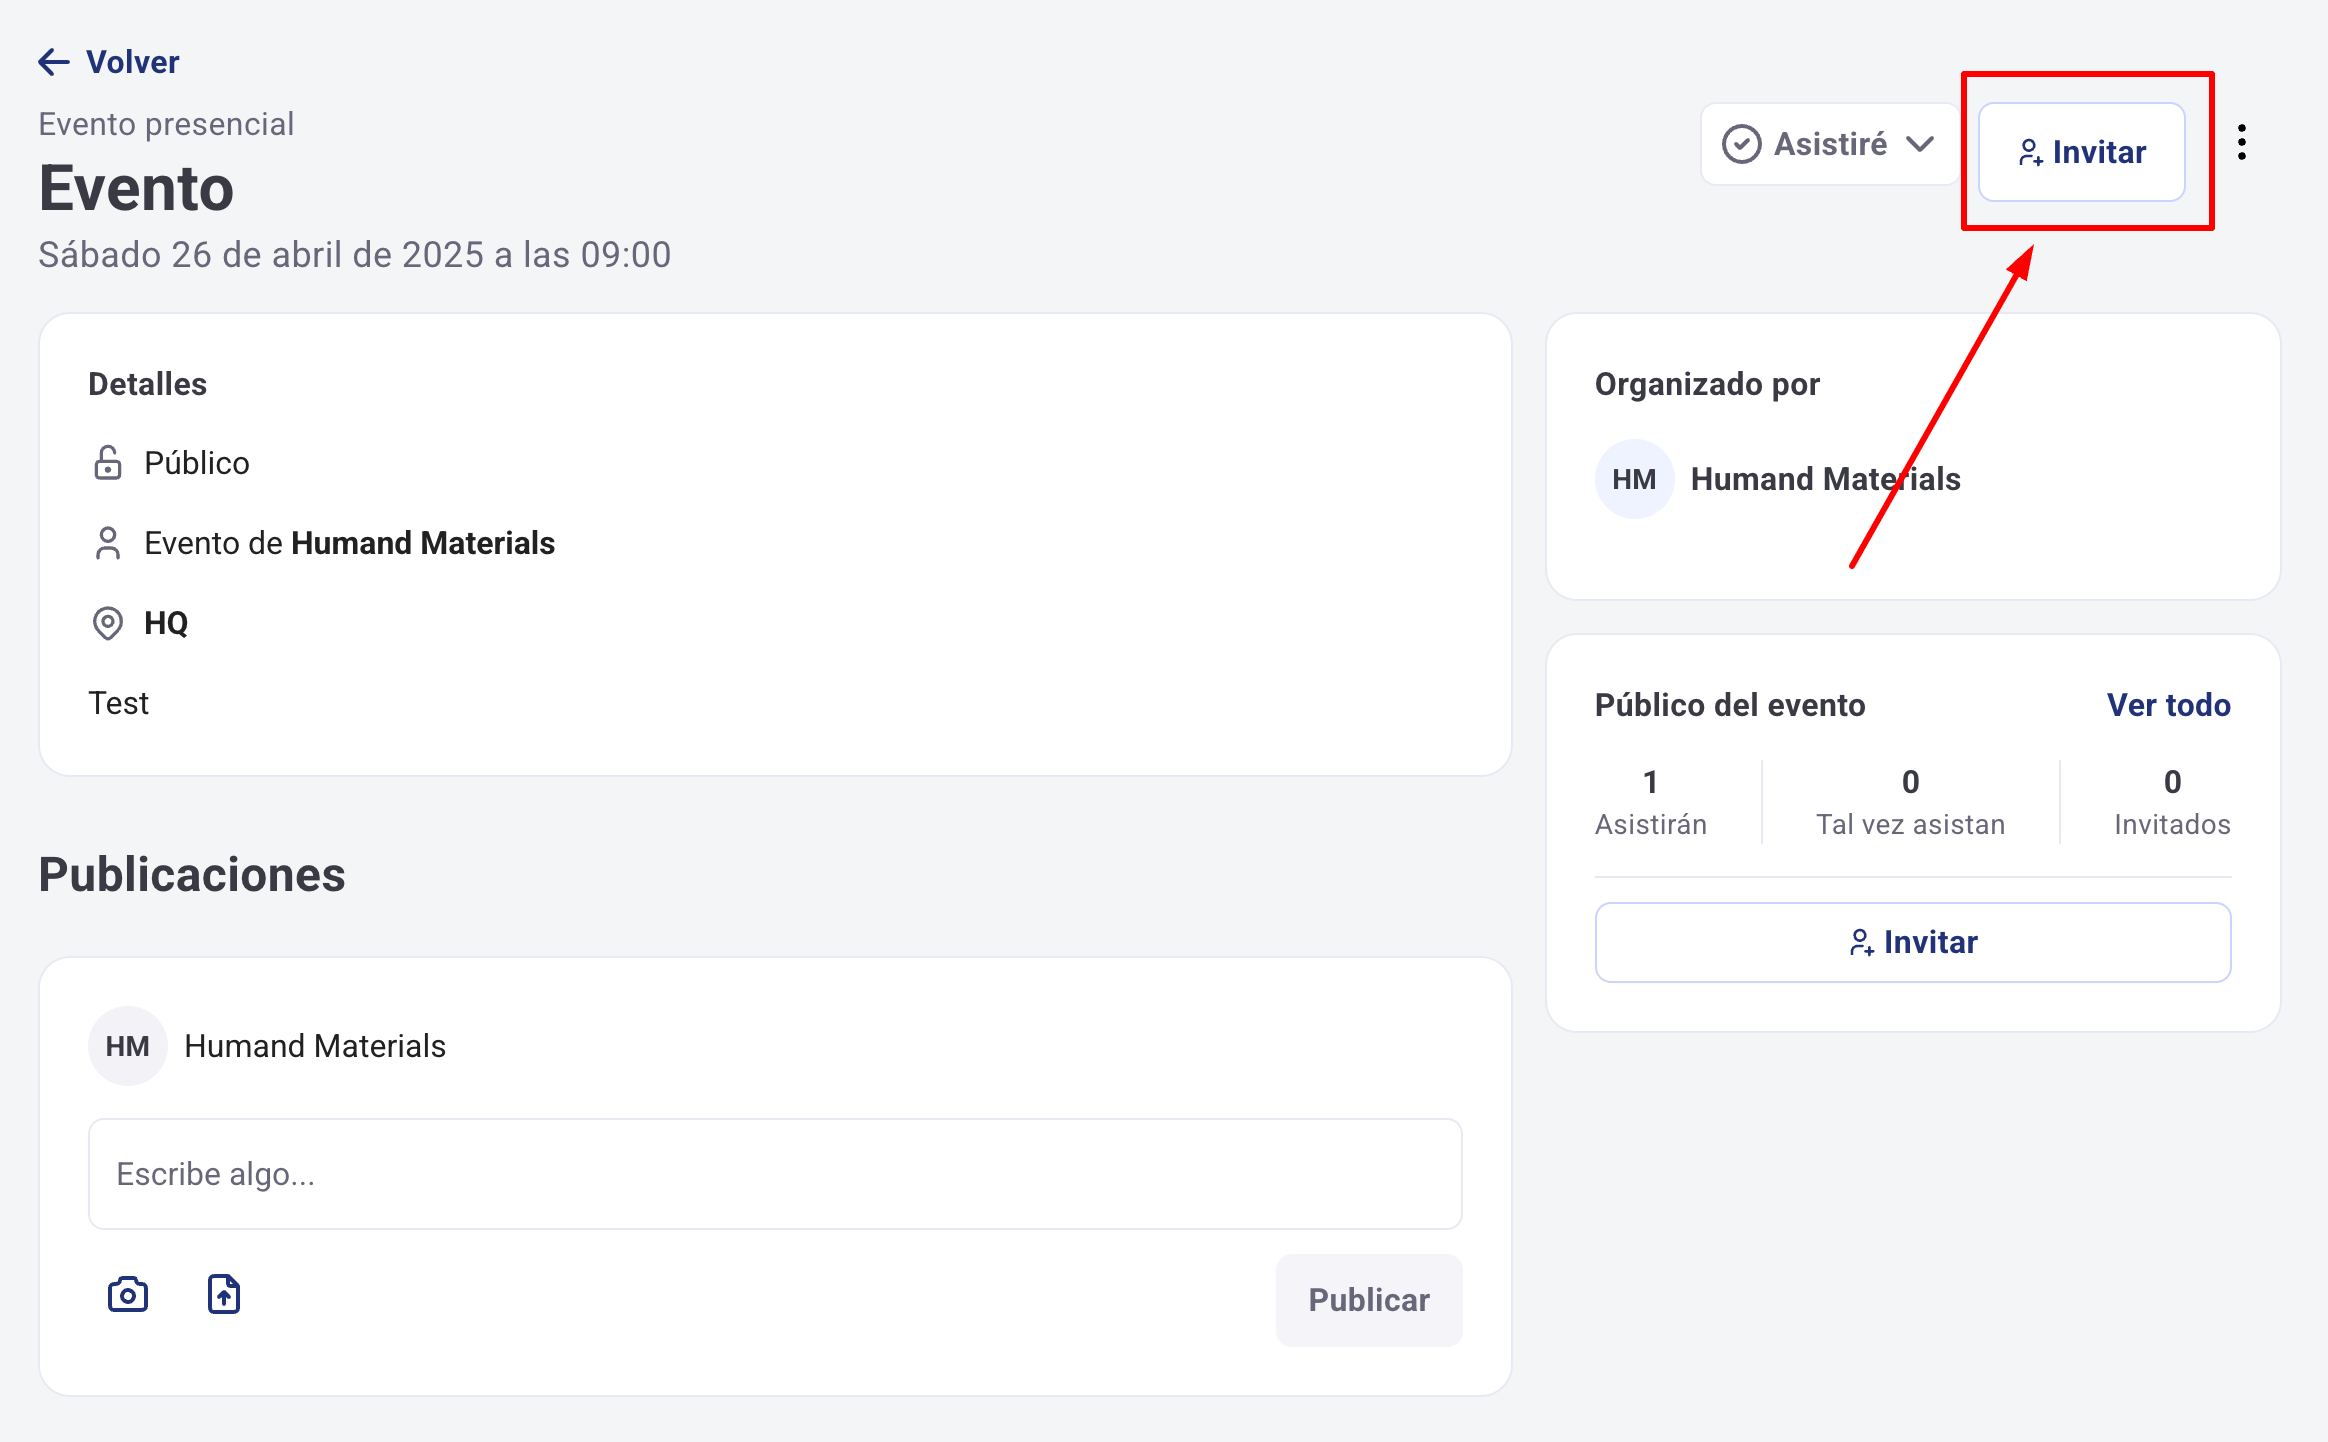Click the file attachment upload icon
This screenshot has width=2328, height=1442.
224,1295
